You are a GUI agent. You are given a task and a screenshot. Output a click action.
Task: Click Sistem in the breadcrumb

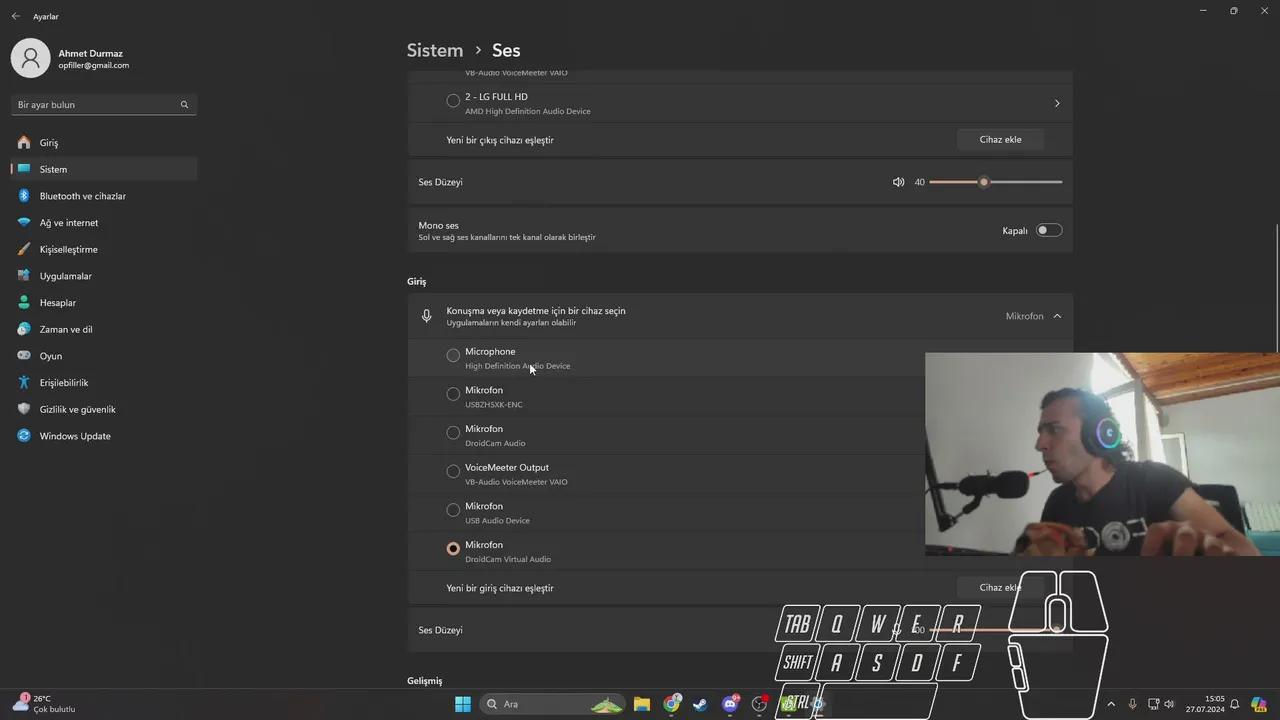click(435, 50)
